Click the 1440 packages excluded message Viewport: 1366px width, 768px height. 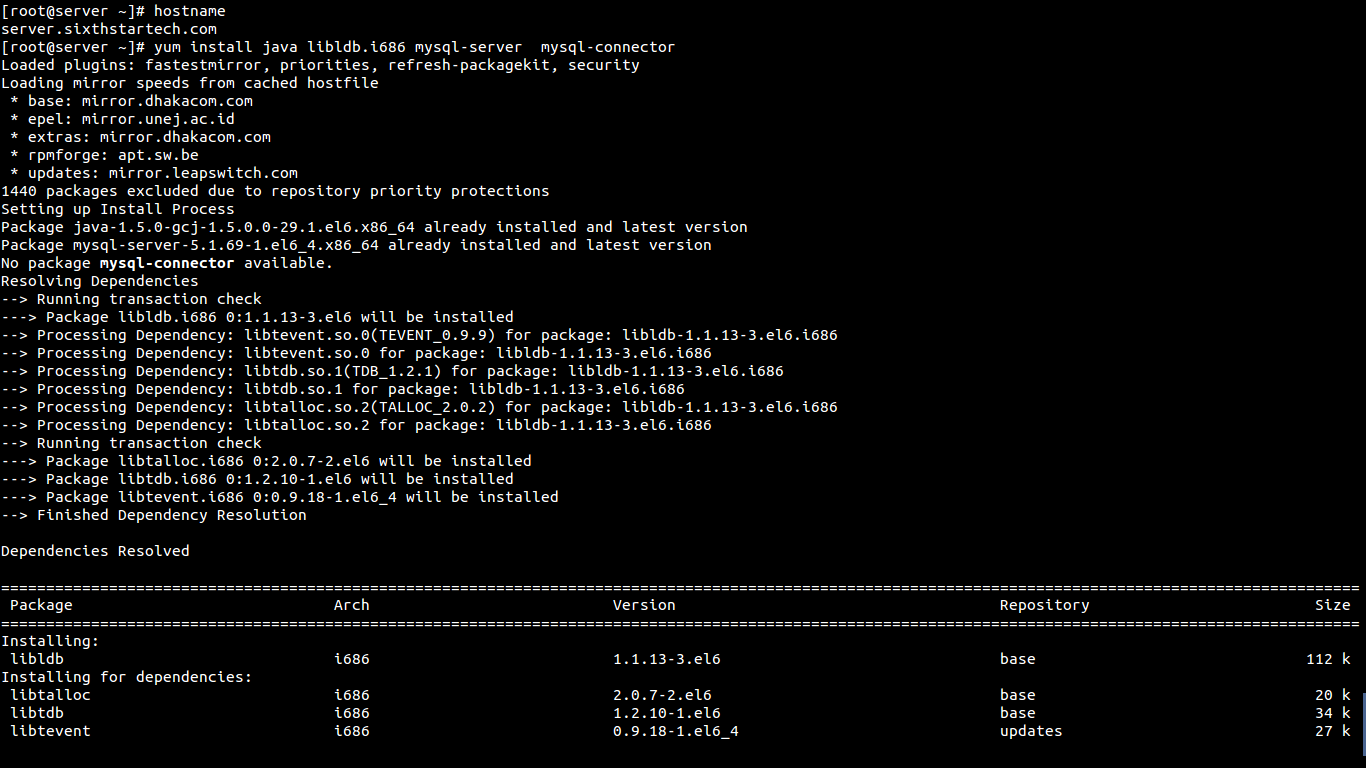[x=275, y=191]
